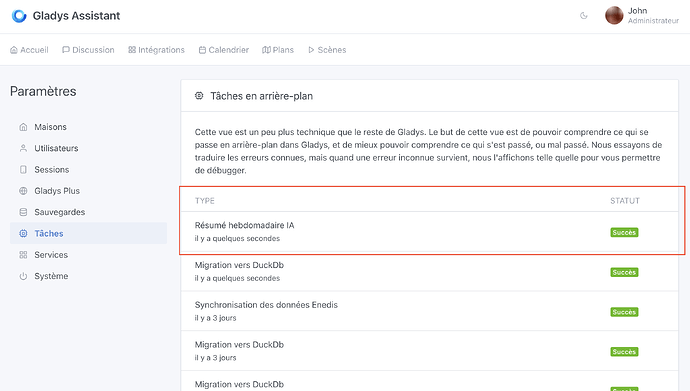Click the Maisons house icon in sidebar
The height and width of the screenshot is (391, 690).
click(x=23, y=127)
